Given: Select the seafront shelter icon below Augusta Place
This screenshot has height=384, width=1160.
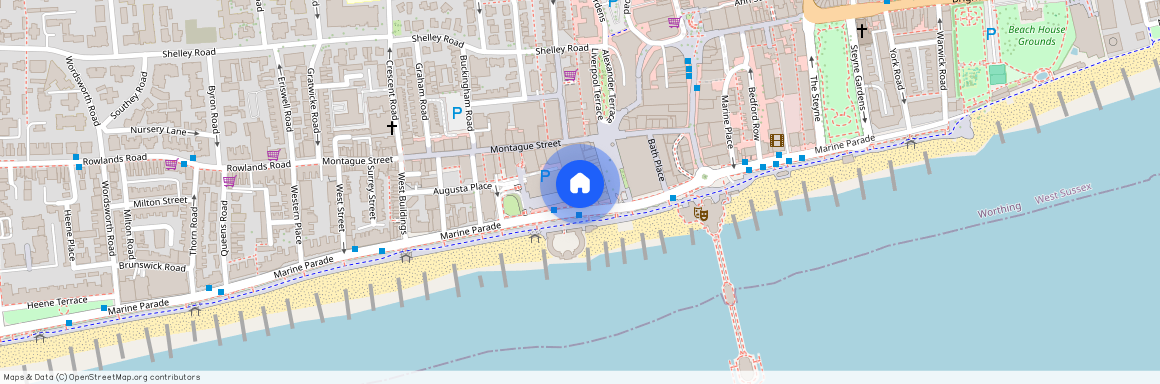Looking at the screenshot, I should tap(535, 238).
